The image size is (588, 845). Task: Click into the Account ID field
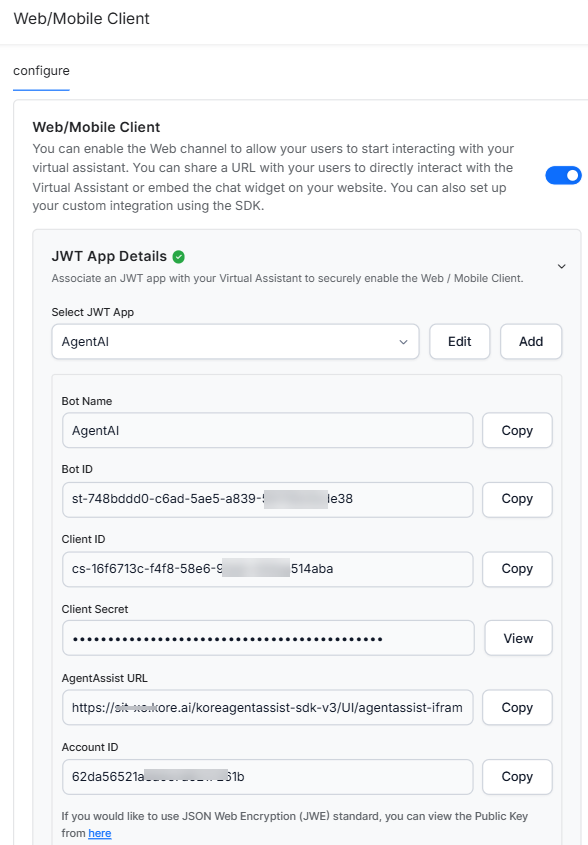tap(268, 777)
